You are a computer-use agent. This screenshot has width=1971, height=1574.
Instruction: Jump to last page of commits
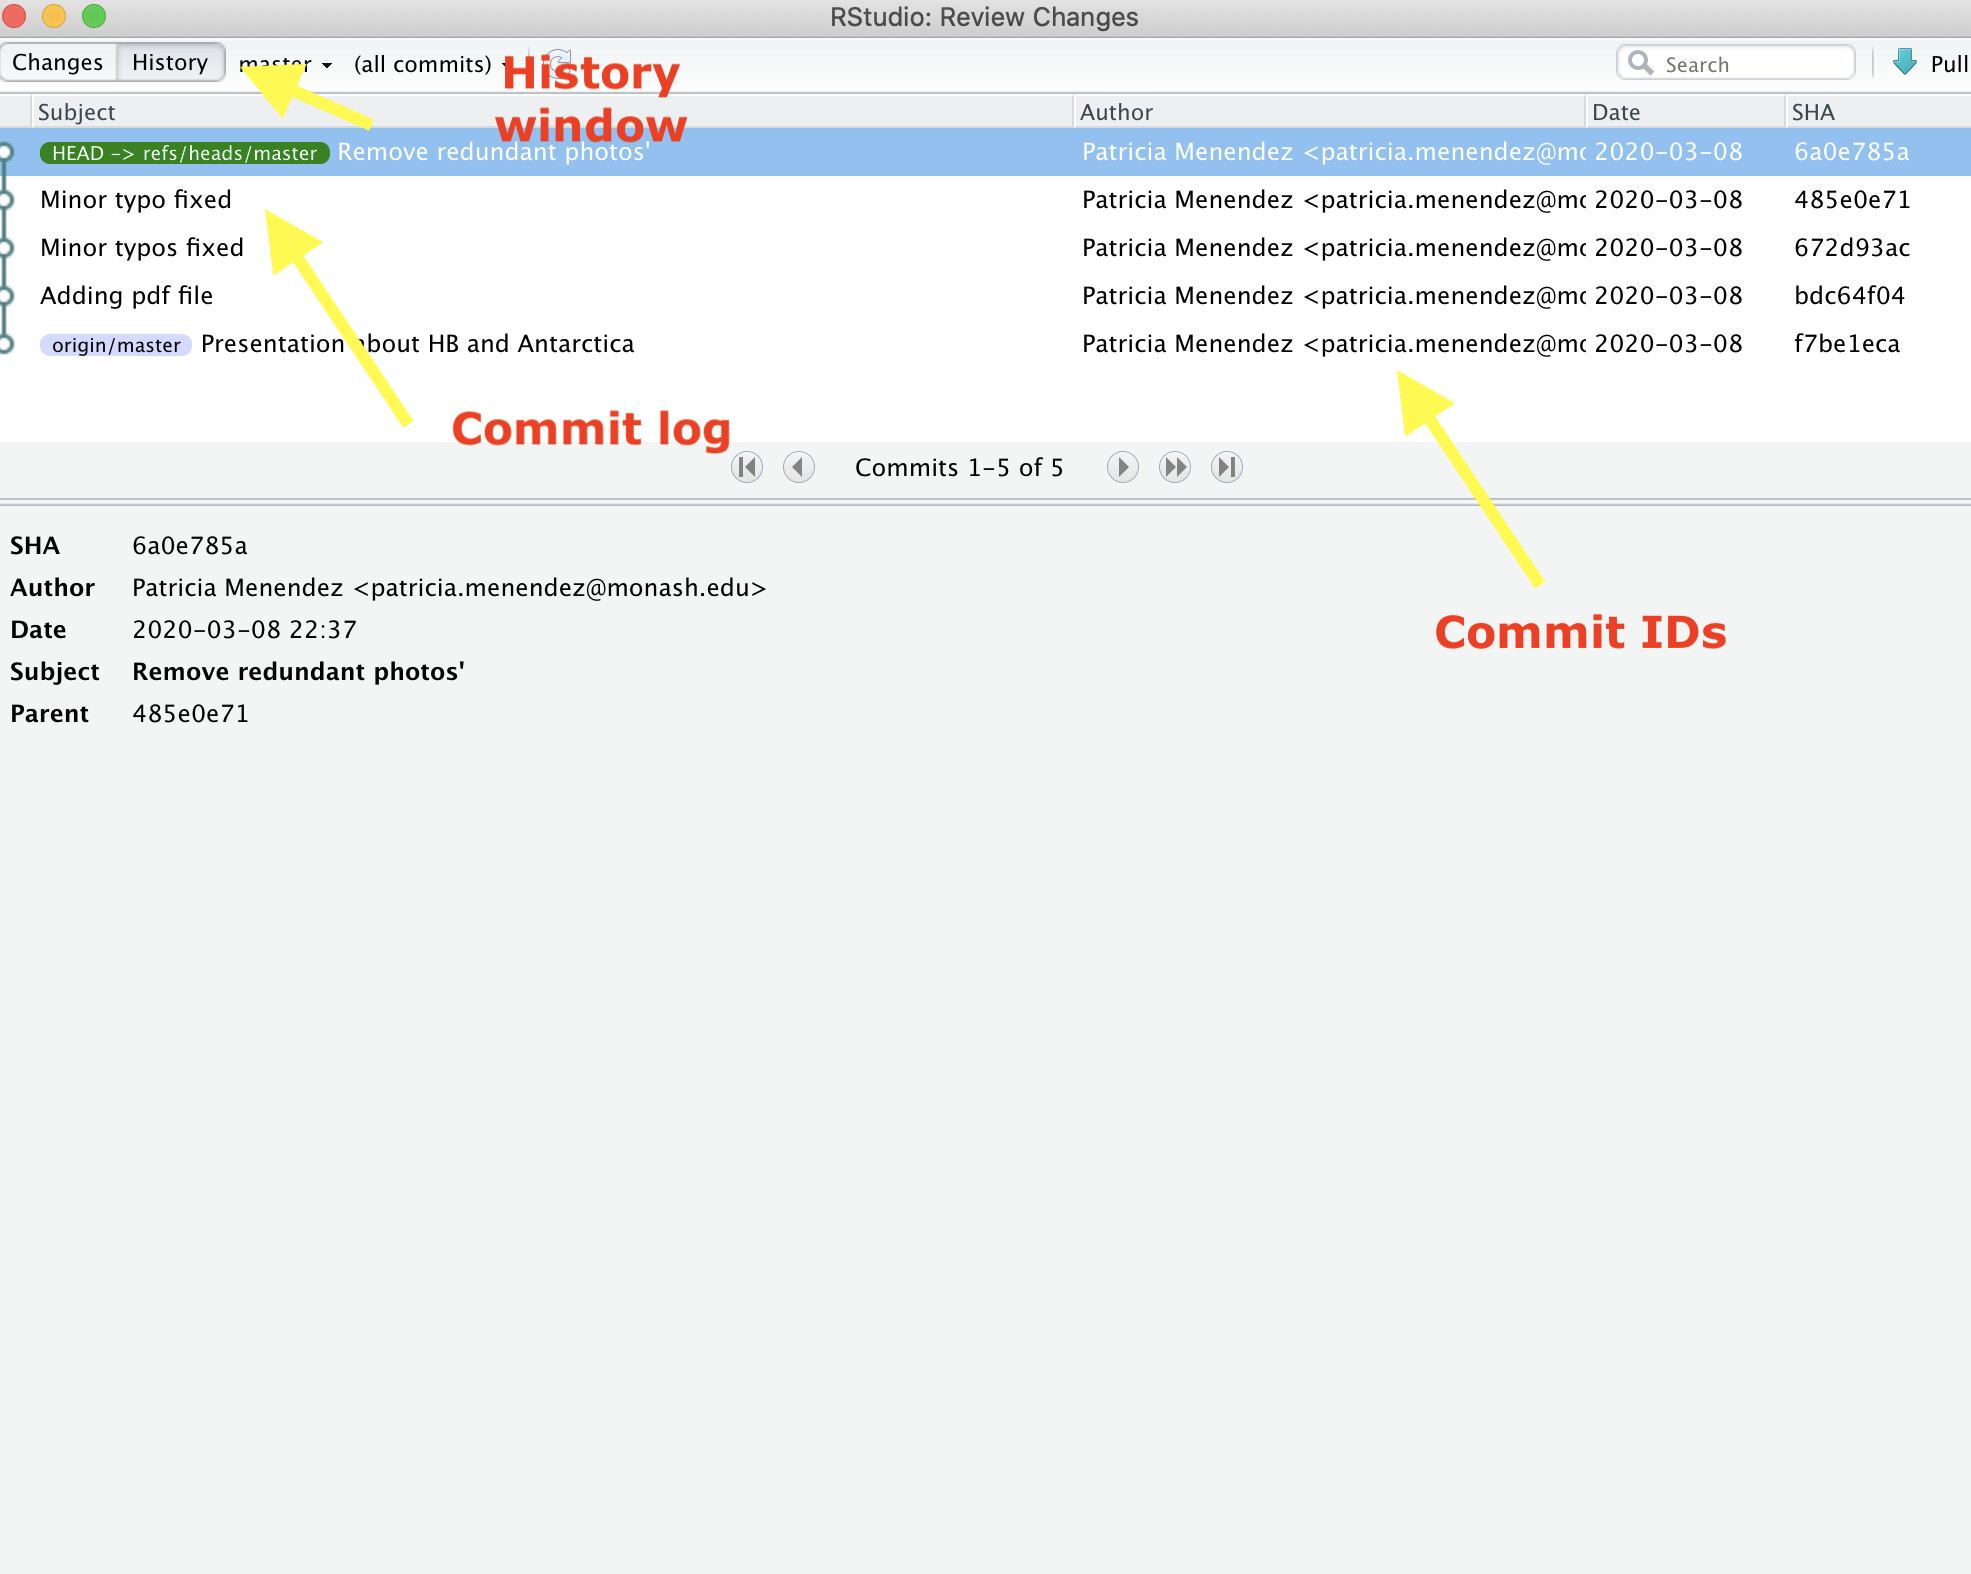point(1226,467)
